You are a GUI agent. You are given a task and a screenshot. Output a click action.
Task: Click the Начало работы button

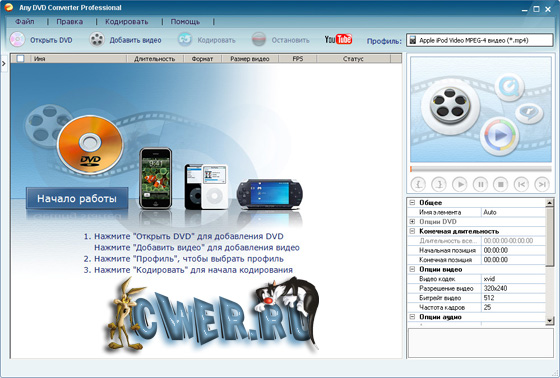click(x=77, y=198)
